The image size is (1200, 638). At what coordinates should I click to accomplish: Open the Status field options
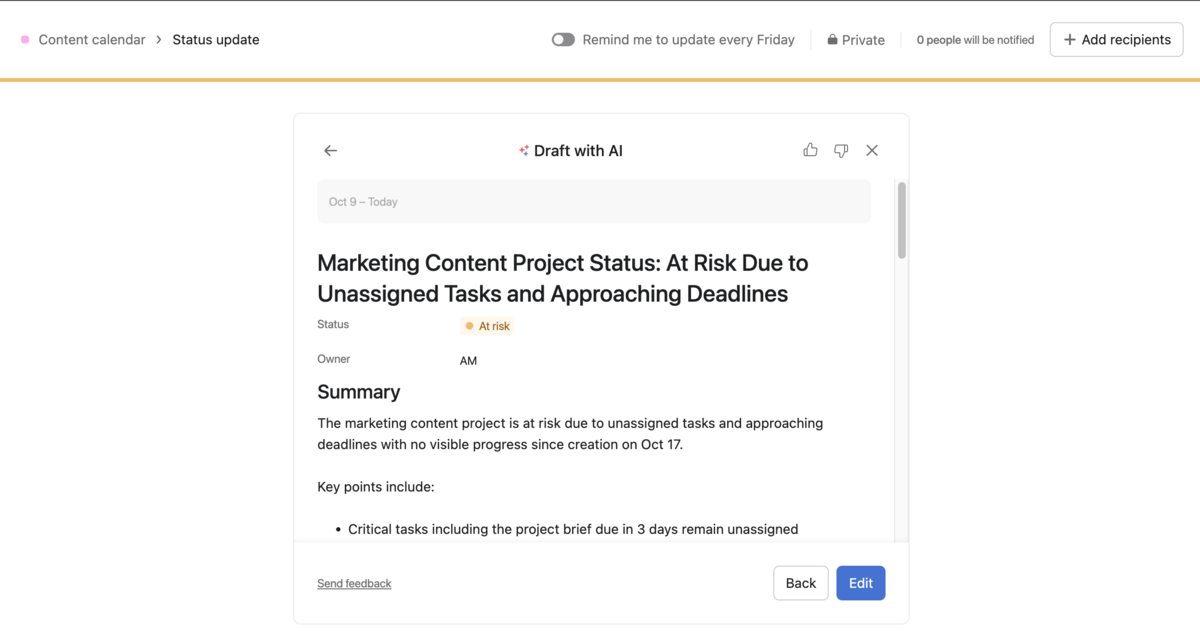[333, 324]
